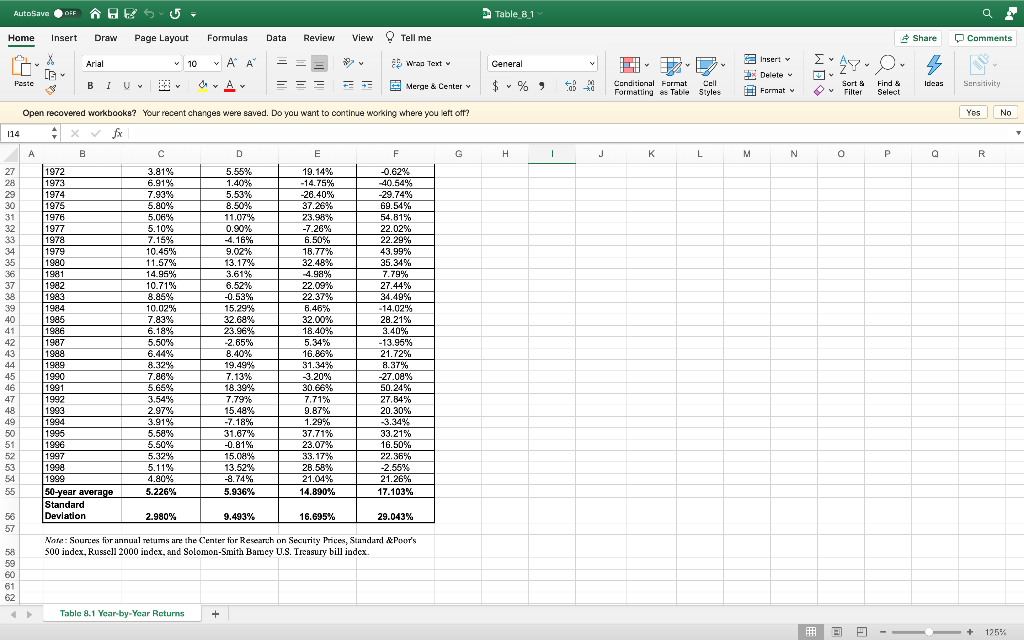Add a new sheet with plus button
Viewport: 1024px width, 640px height.
pos(215,613)
